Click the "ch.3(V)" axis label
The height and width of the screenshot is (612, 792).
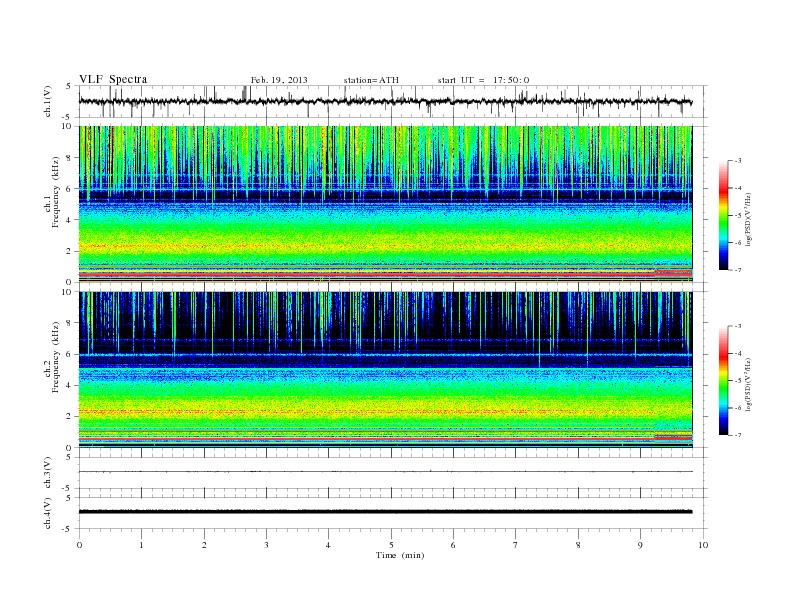click(48, 473)
